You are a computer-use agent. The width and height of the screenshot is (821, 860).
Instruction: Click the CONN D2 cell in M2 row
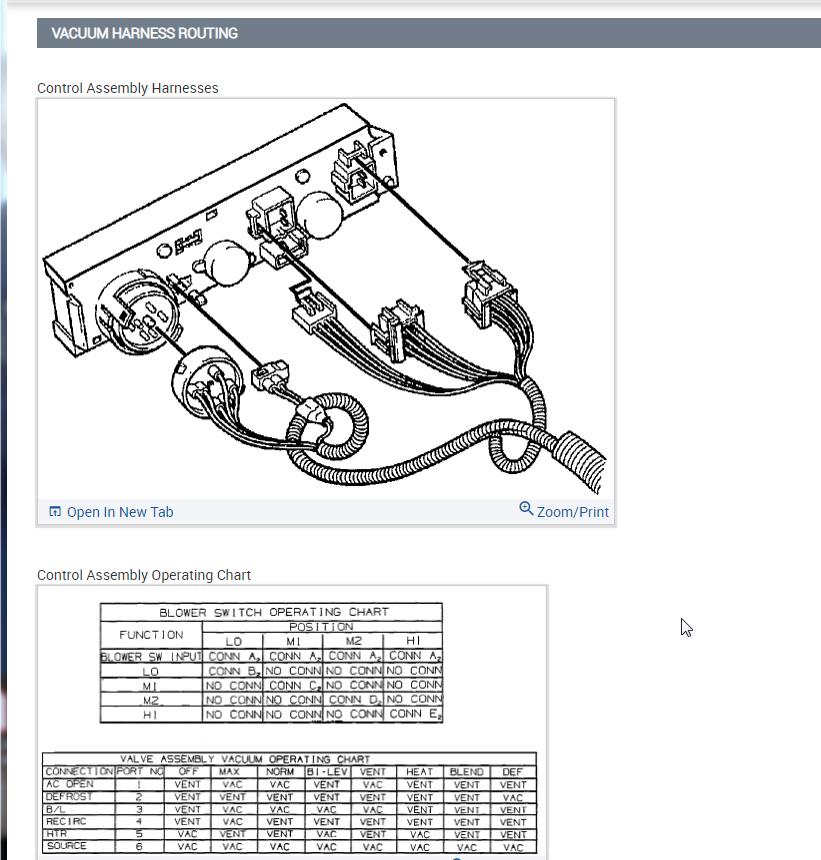coord(353,700)
